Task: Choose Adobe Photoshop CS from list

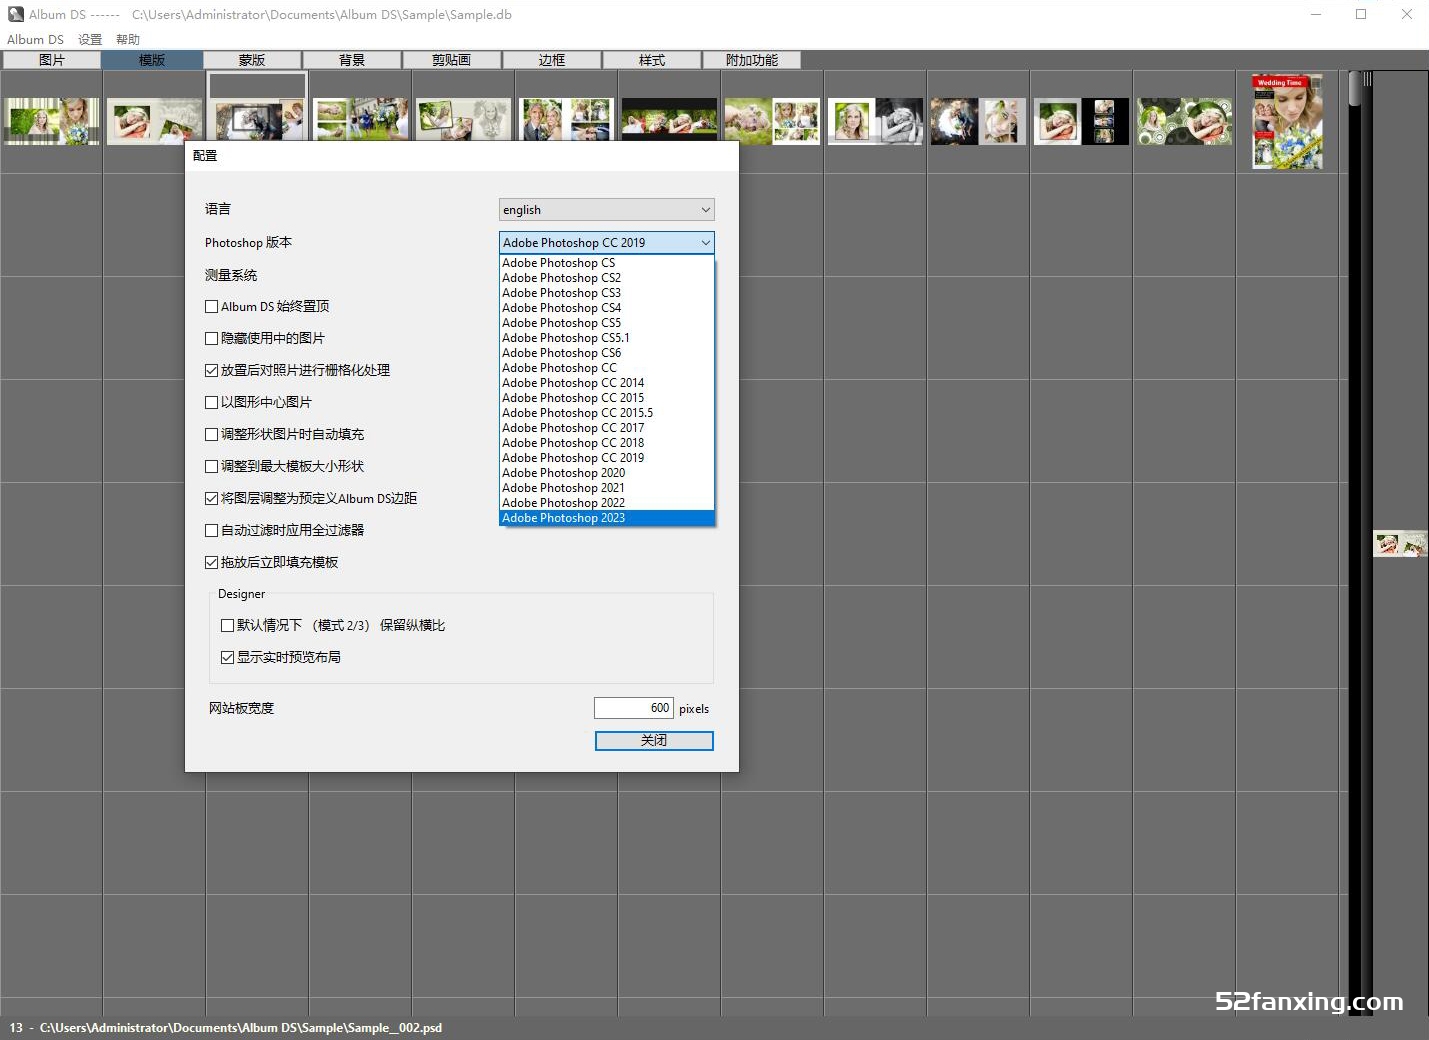Action: [607, 263]
